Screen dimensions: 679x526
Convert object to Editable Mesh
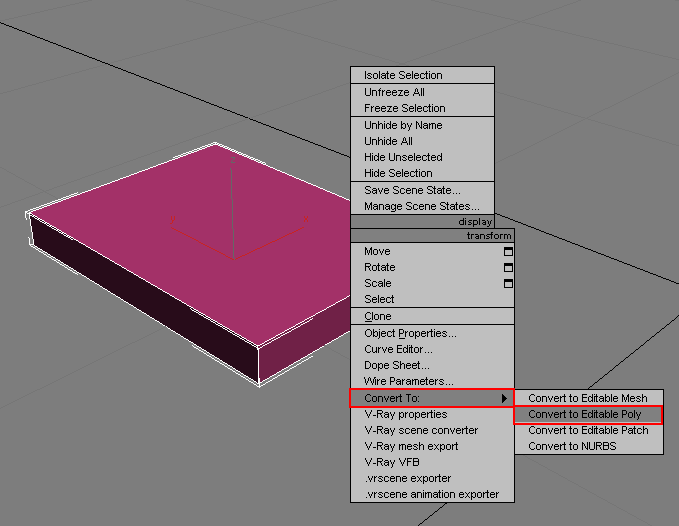(x=588, y=398)
